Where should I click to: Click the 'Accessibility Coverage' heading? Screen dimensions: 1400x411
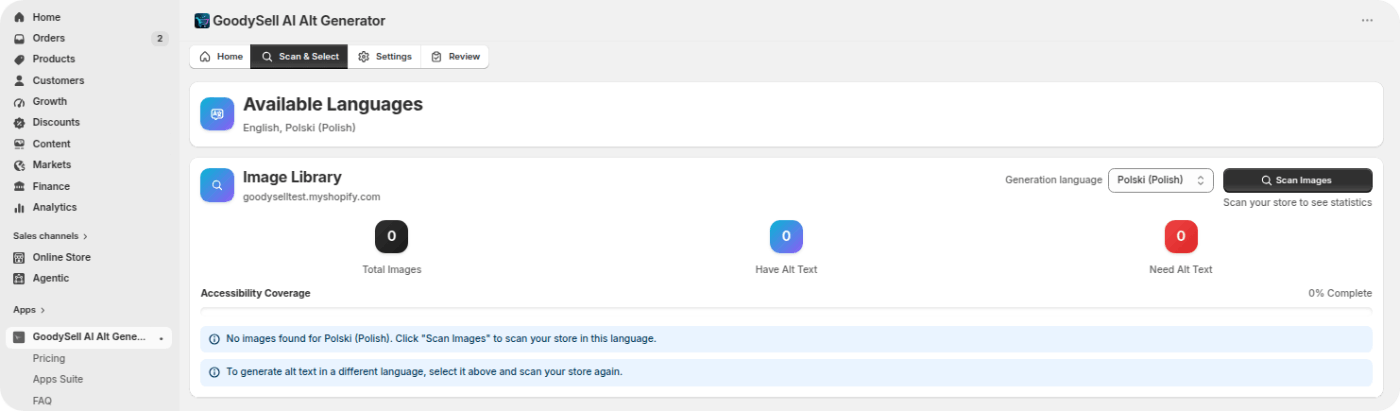pos(255,293)
